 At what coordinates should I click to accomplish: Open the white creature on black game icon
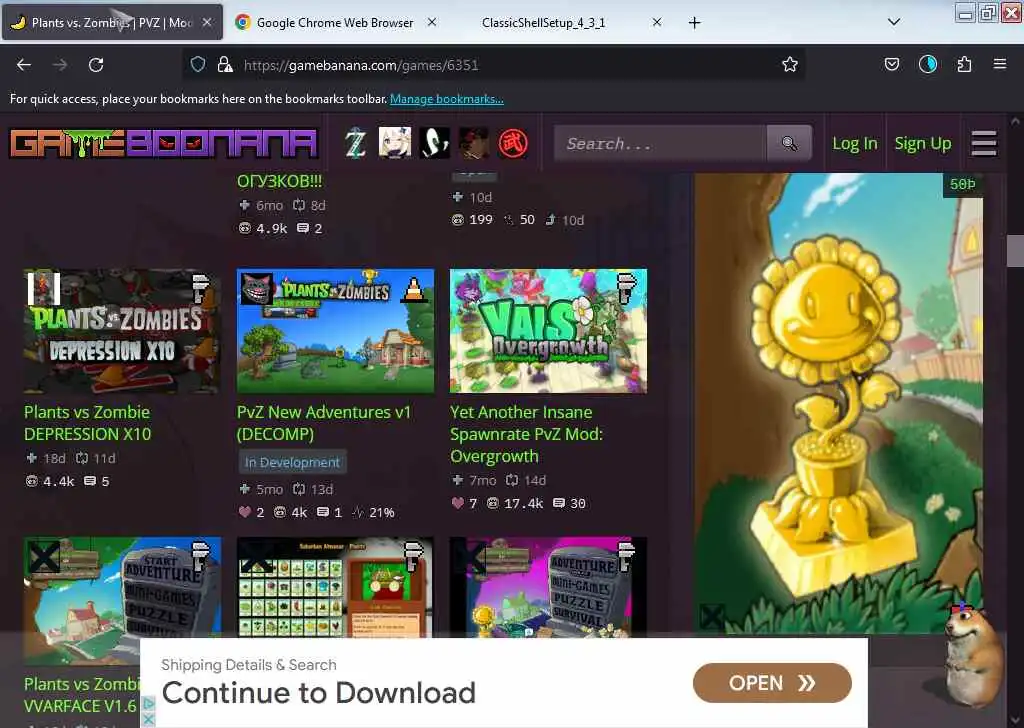(434, 143)
